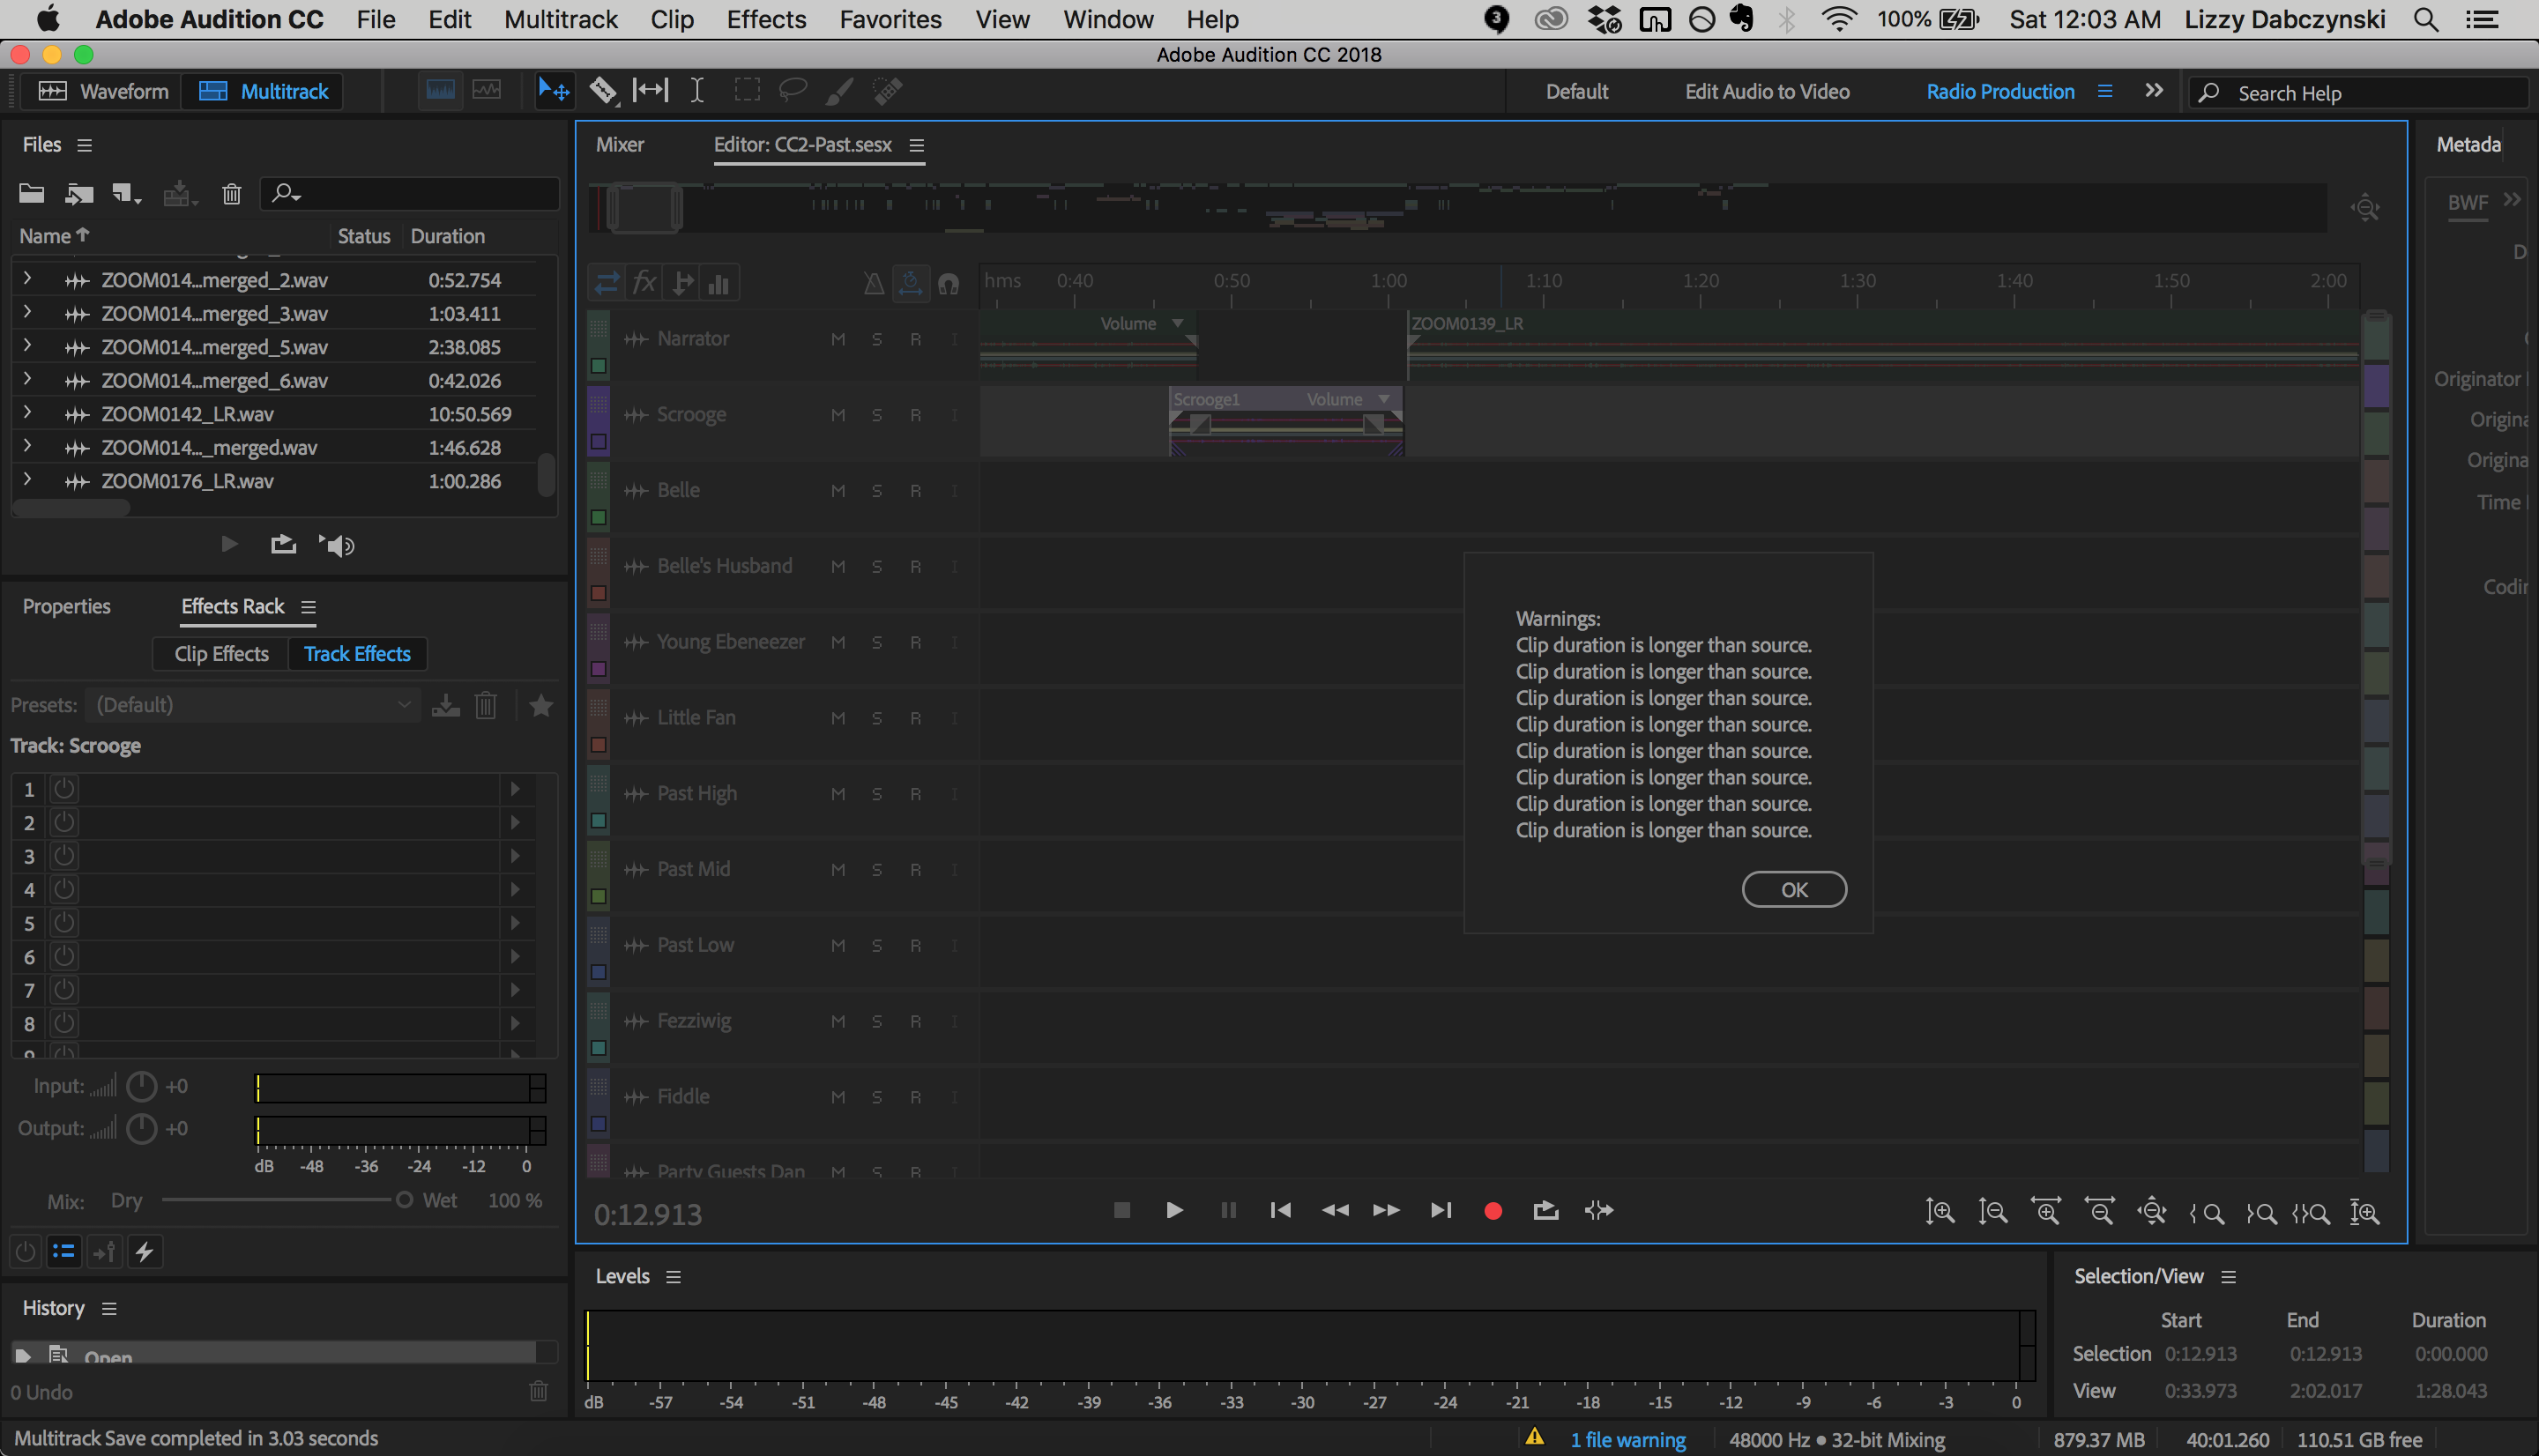2539x1456 pixels.
Task: Open the Presets (Default) dropdown
Action: [x=253, y=705]
